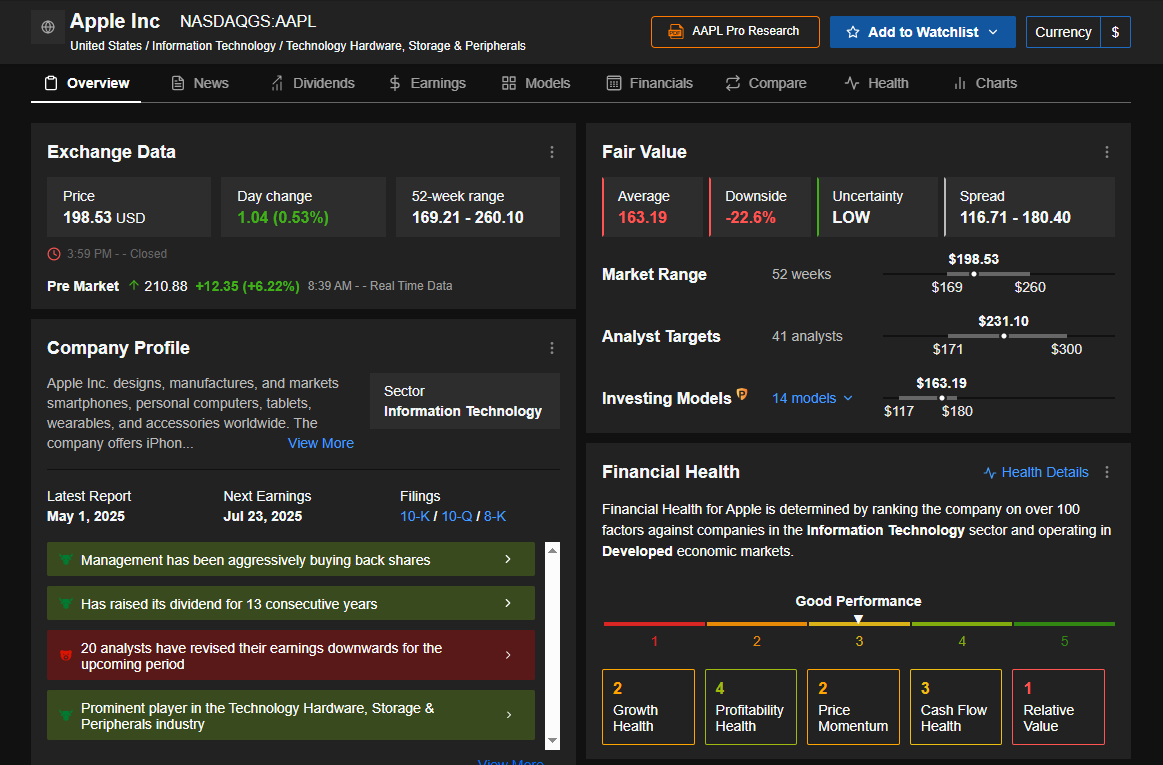Click the 52-week range 169.21 - 260.10 tile
Image resolution: width=1163 pixels, height=765 pixels.
(478, 207)
